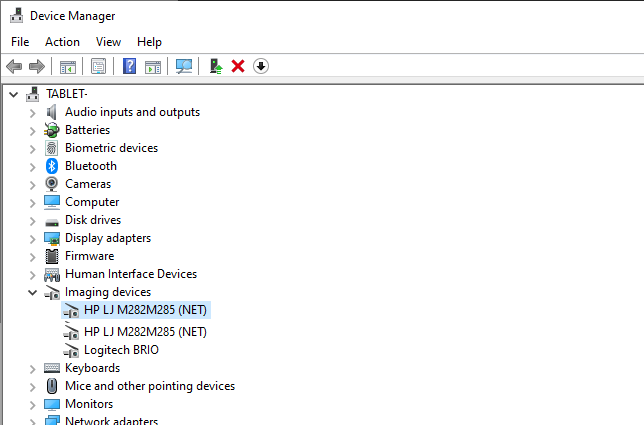This screenshot has height=425, width=644.
Task: Click the Disable device down-arrow icon
Action: point(261,66)
